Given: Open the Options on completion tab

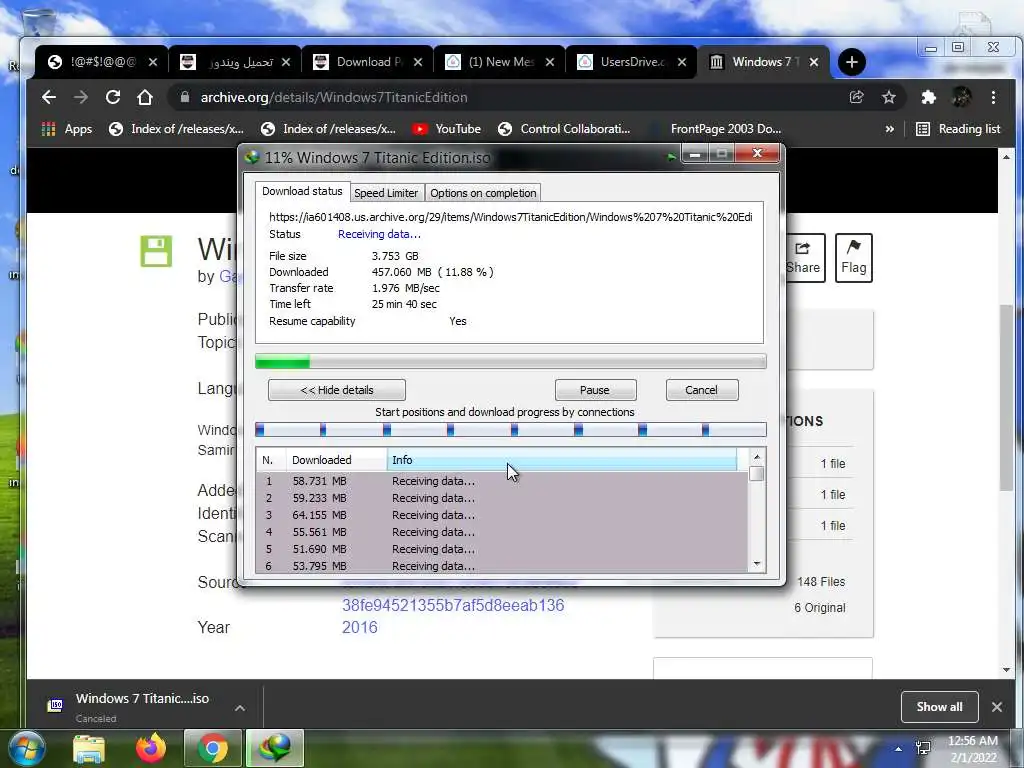Looking at the screenshot, I should [483, 193].
